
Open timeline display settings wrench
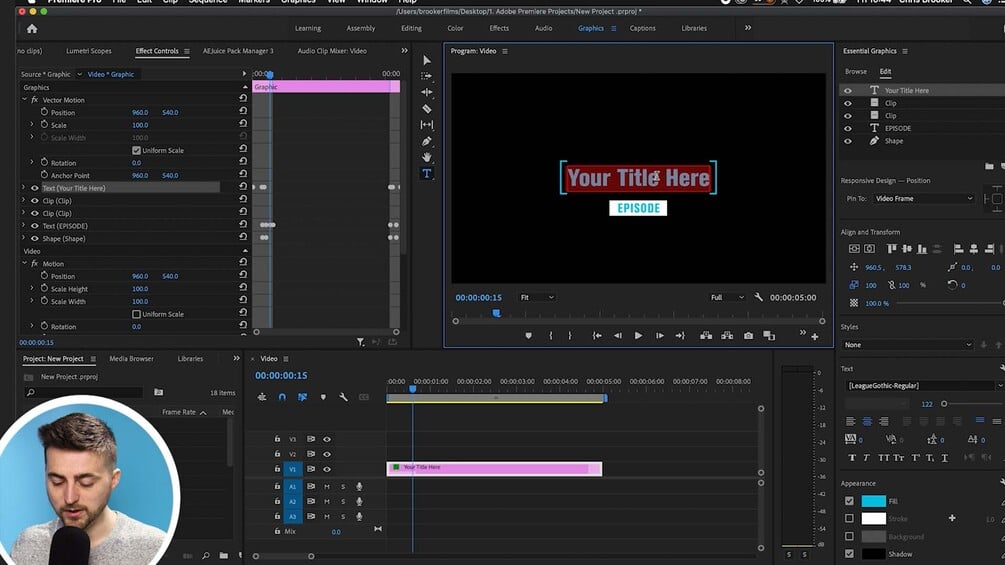pyautogui.click(x=344, y=397)
